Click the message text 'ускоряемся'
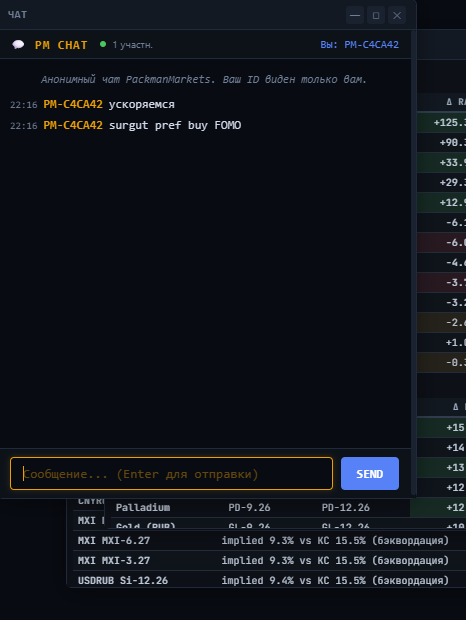 point(141,105)
